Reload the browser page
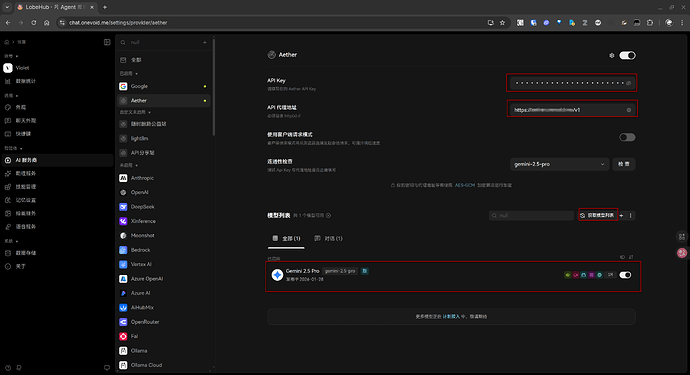Image resolution: width=690 pixels, height=375 pixels. coord(33,22)
